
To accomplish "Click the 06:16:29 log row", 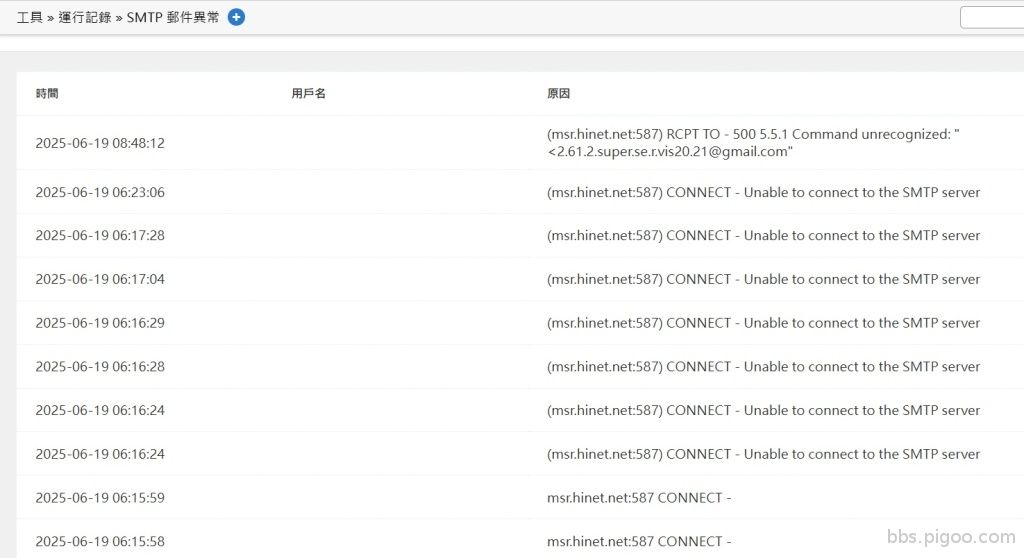I will coord(520,323).
